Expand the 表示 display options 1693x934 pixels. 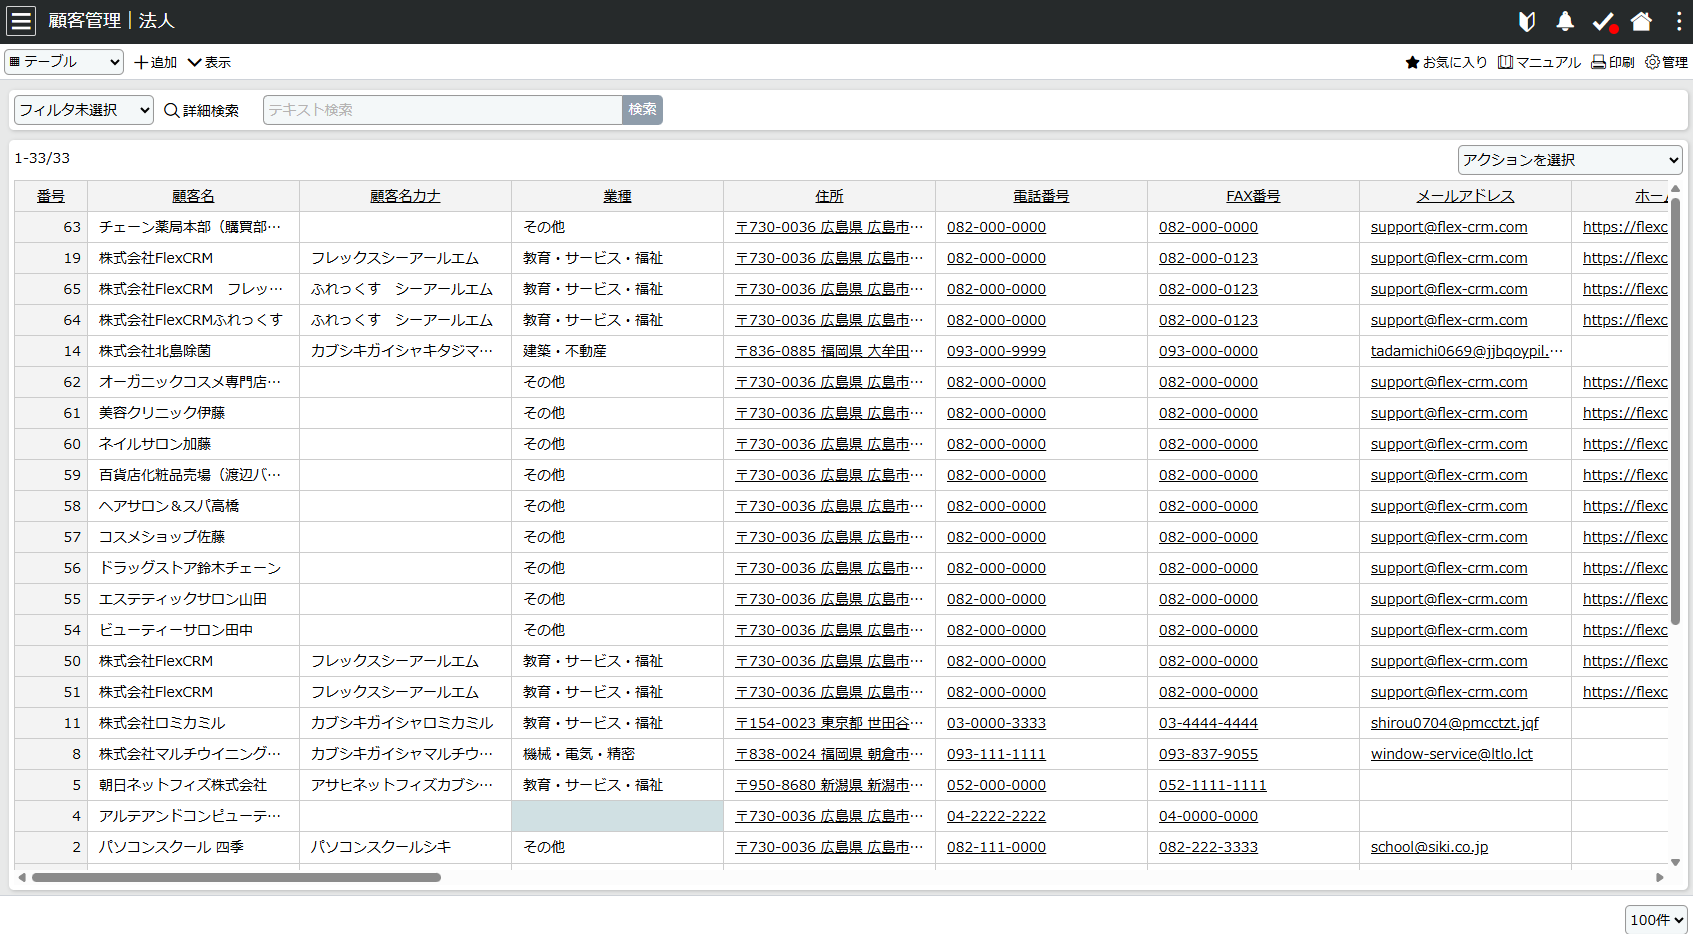(x=208, y=61)
